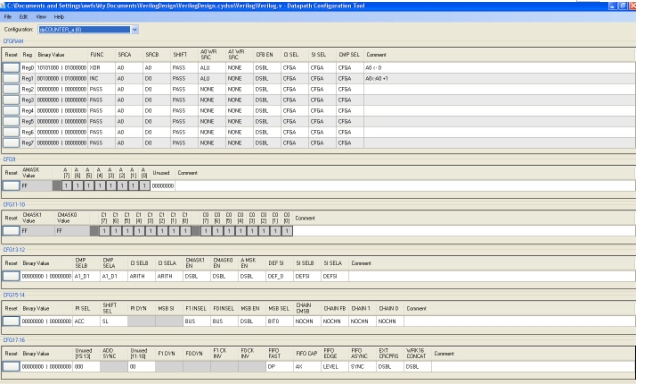Click the Reg1 binary value cell
Image resolution: width=650 pixels, height=384 pixels.
(61, 78)
